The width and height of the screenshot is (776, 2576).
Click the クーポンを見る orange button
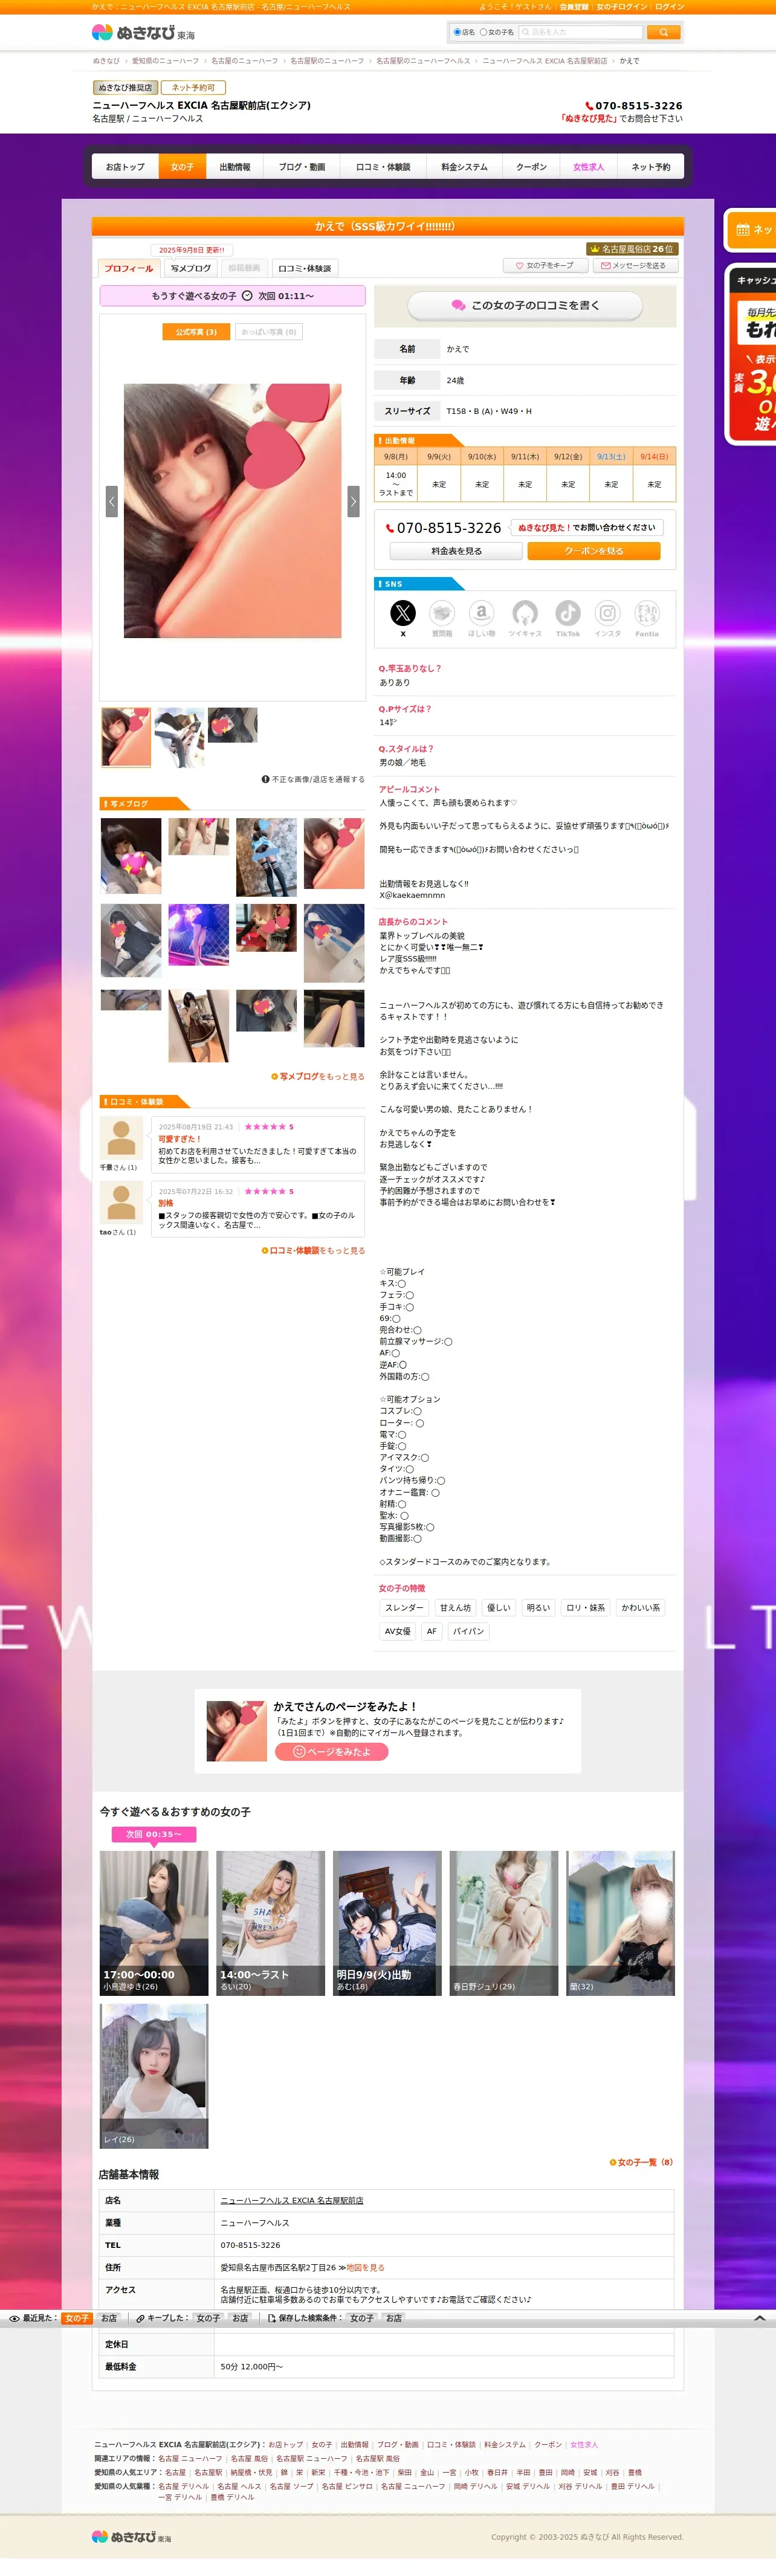594,551
